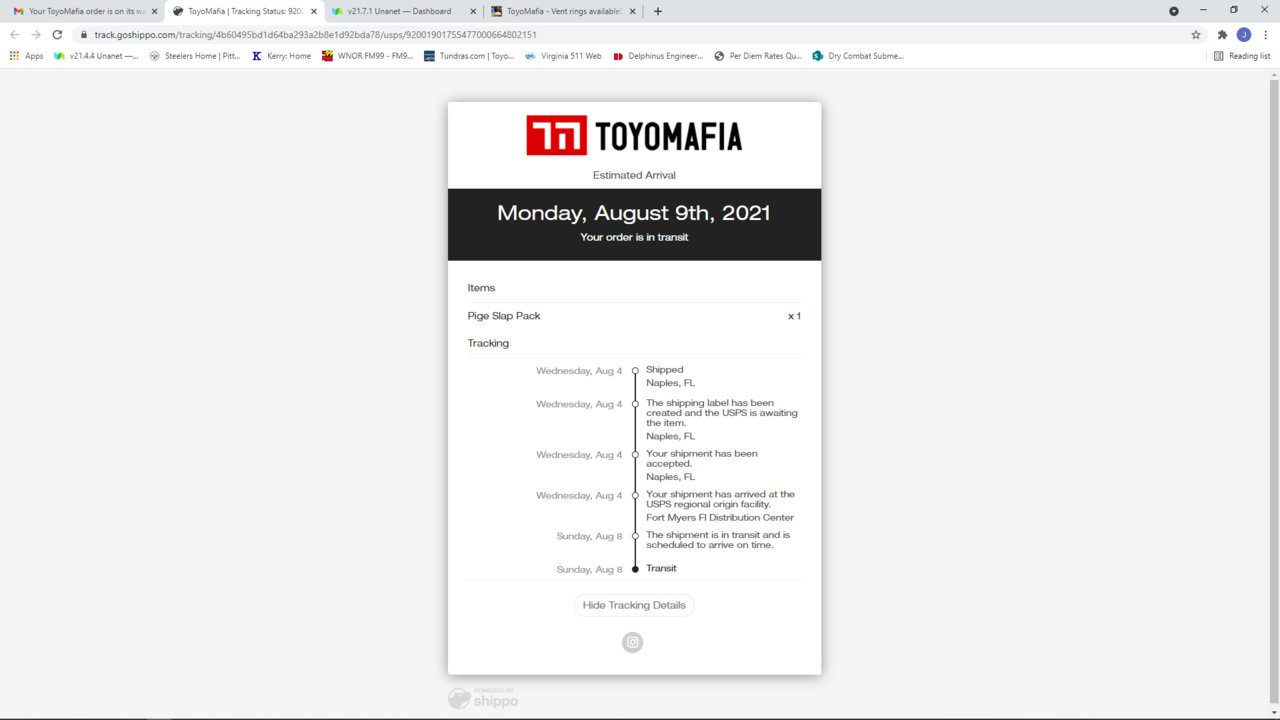The image size is (1280, 720).
Task: Select the ToyoMafia Tracking Status tab
Action: coord(244,11)
